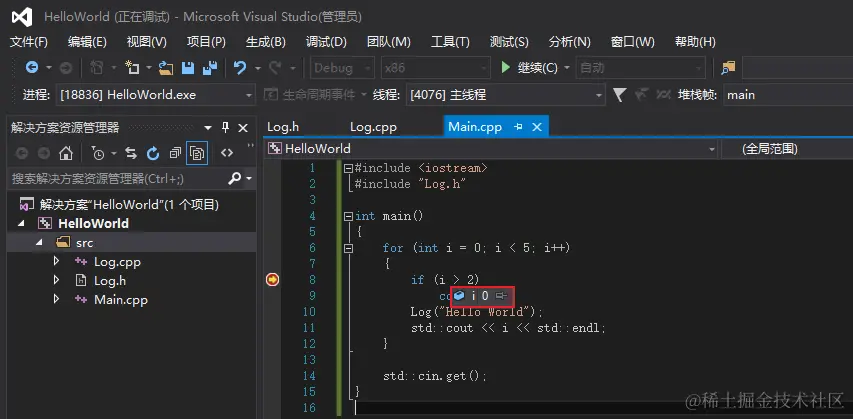853x419 pixels.
Task: Open the dropdown arrow beside 继续(C)
Action: 566,67
